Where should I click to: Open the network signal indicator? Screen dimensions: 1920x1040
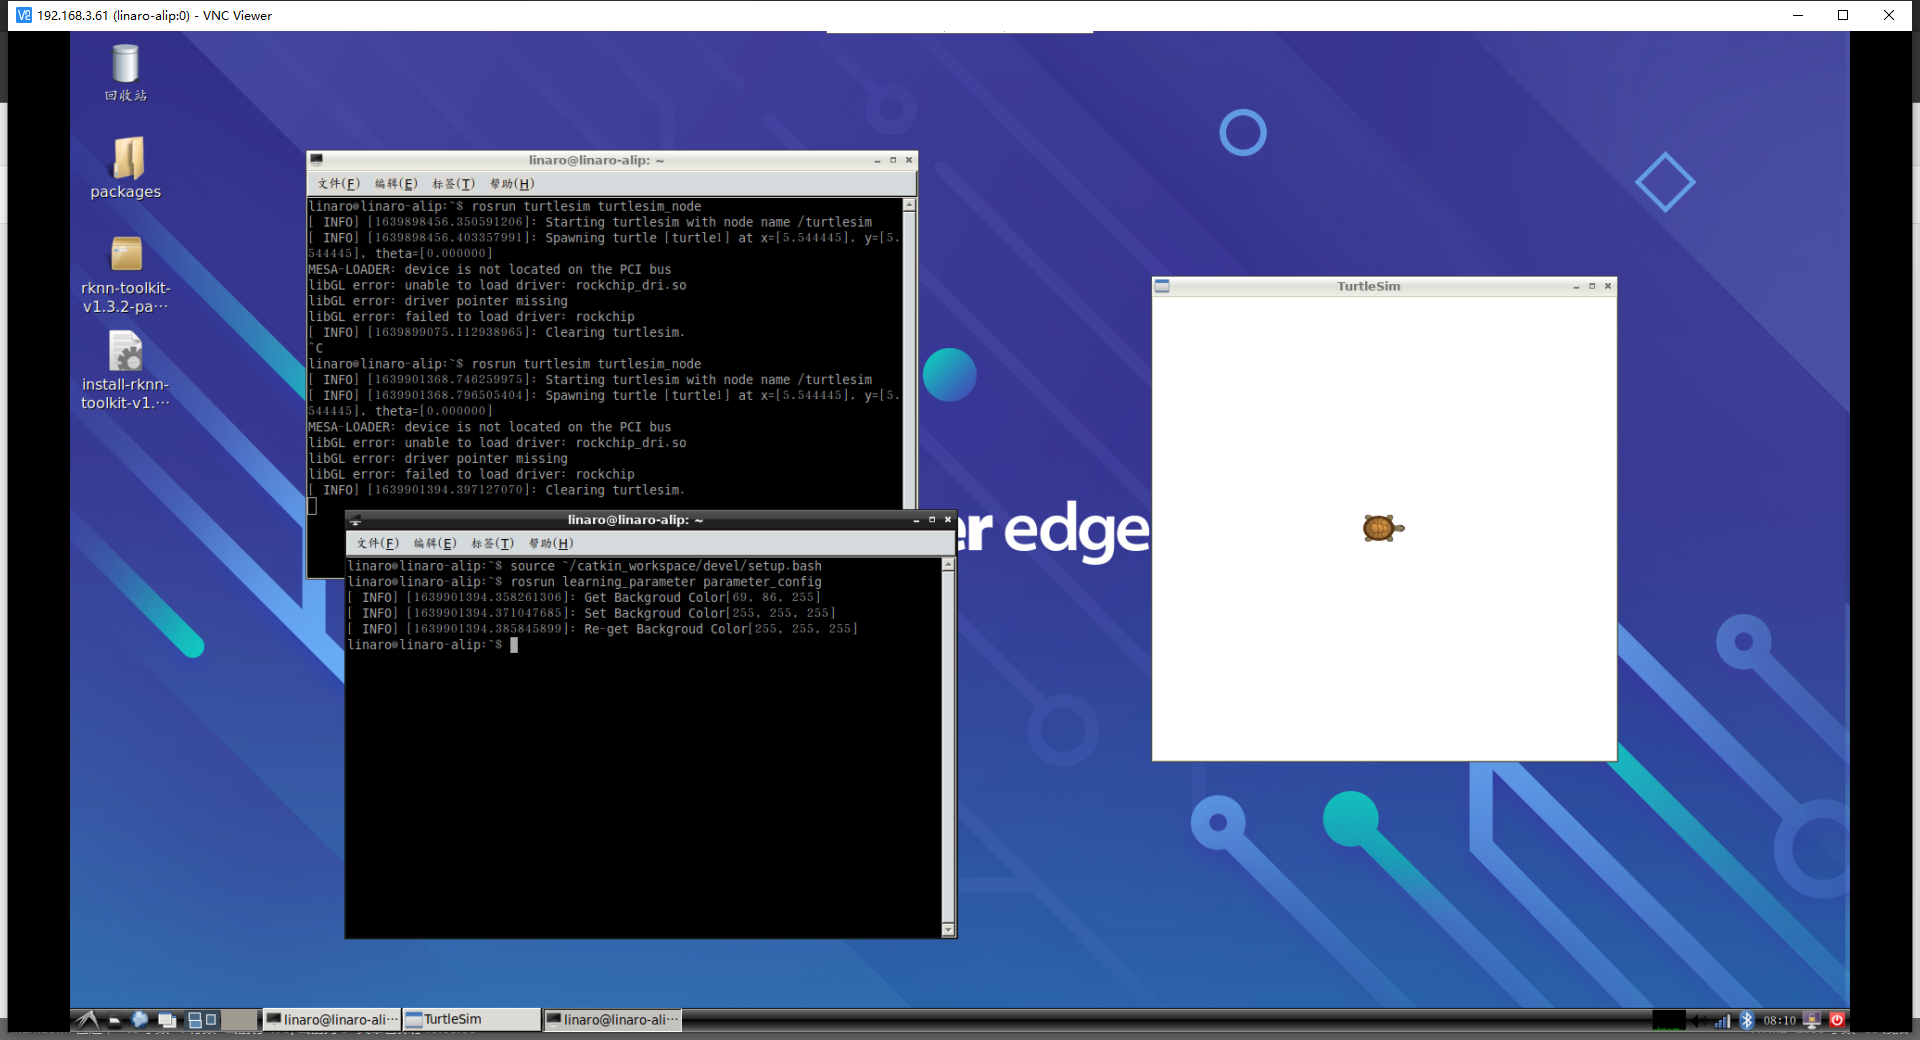pyautogui.click(x=1722, y=1020)
